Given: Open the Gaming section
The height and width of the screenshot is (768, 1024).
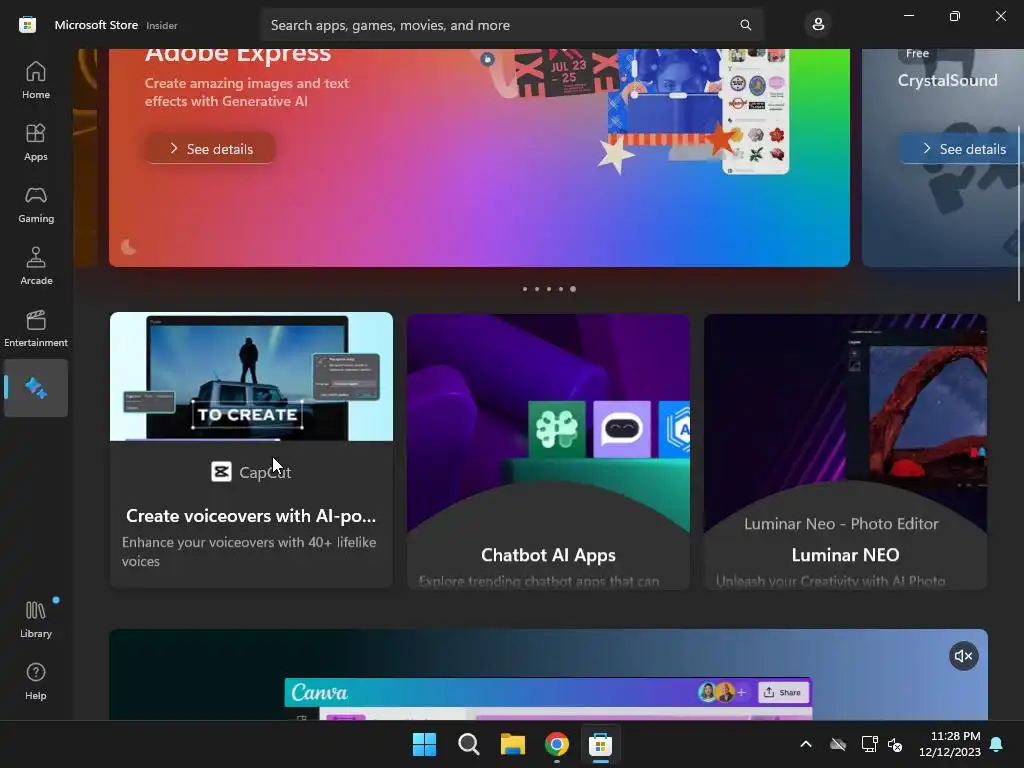Looking at the screenshot, I should [x=36, y=204].
